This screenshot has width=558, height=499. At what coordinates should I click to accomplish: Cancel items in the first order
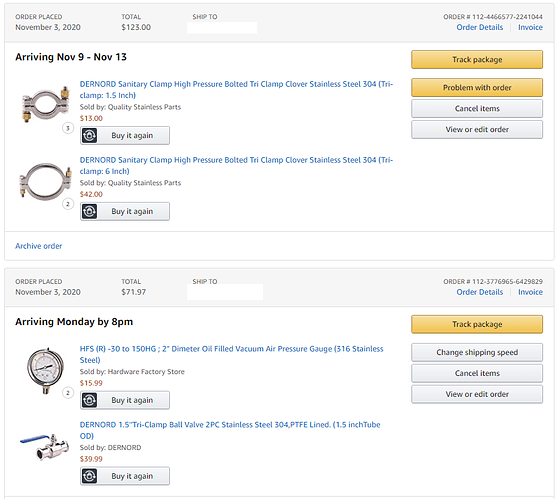[x=477, y=109]
